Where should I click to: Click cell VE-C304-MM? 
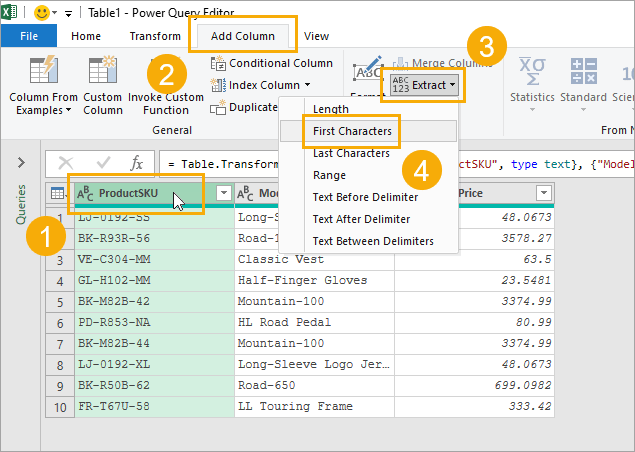154,259
